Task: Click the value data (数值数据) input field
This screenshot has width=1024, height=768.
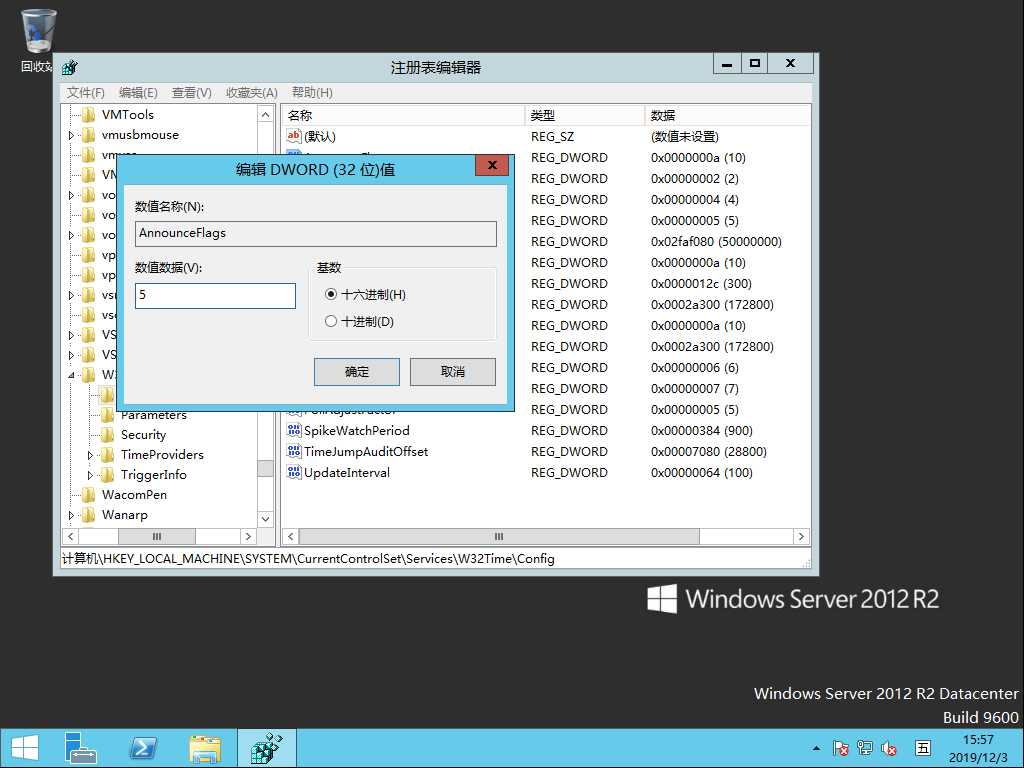Action: click(216, 295)
